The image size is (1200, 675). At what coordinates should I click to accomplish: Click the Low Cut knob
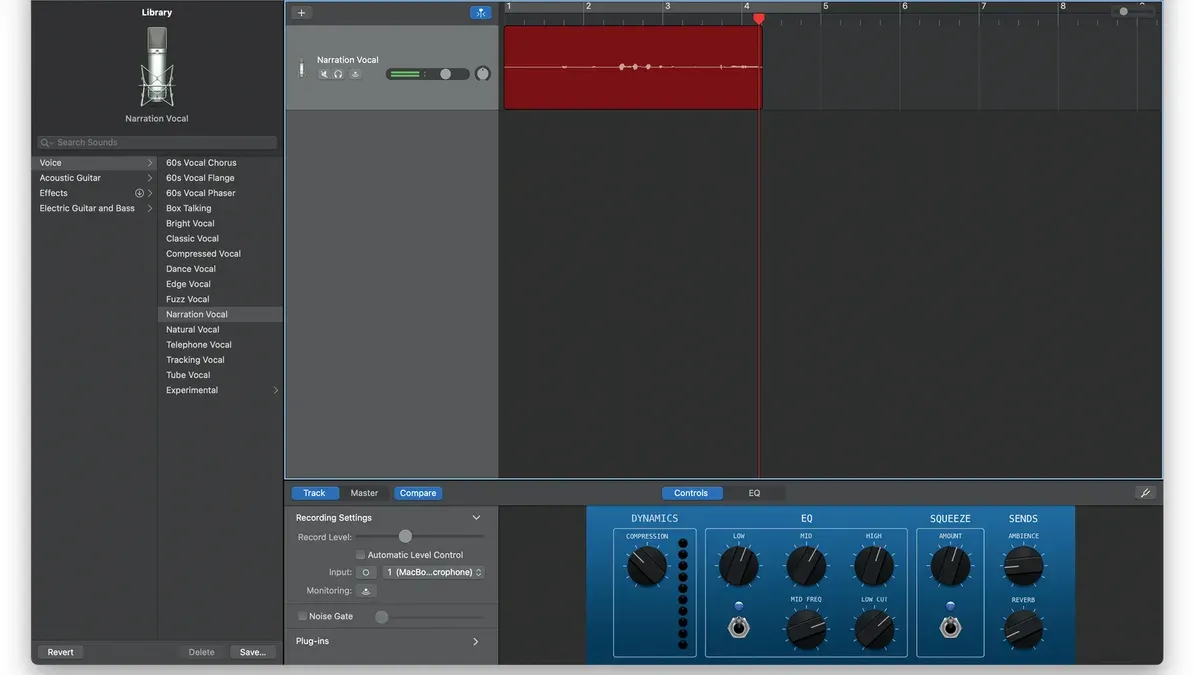click(874, 630)
